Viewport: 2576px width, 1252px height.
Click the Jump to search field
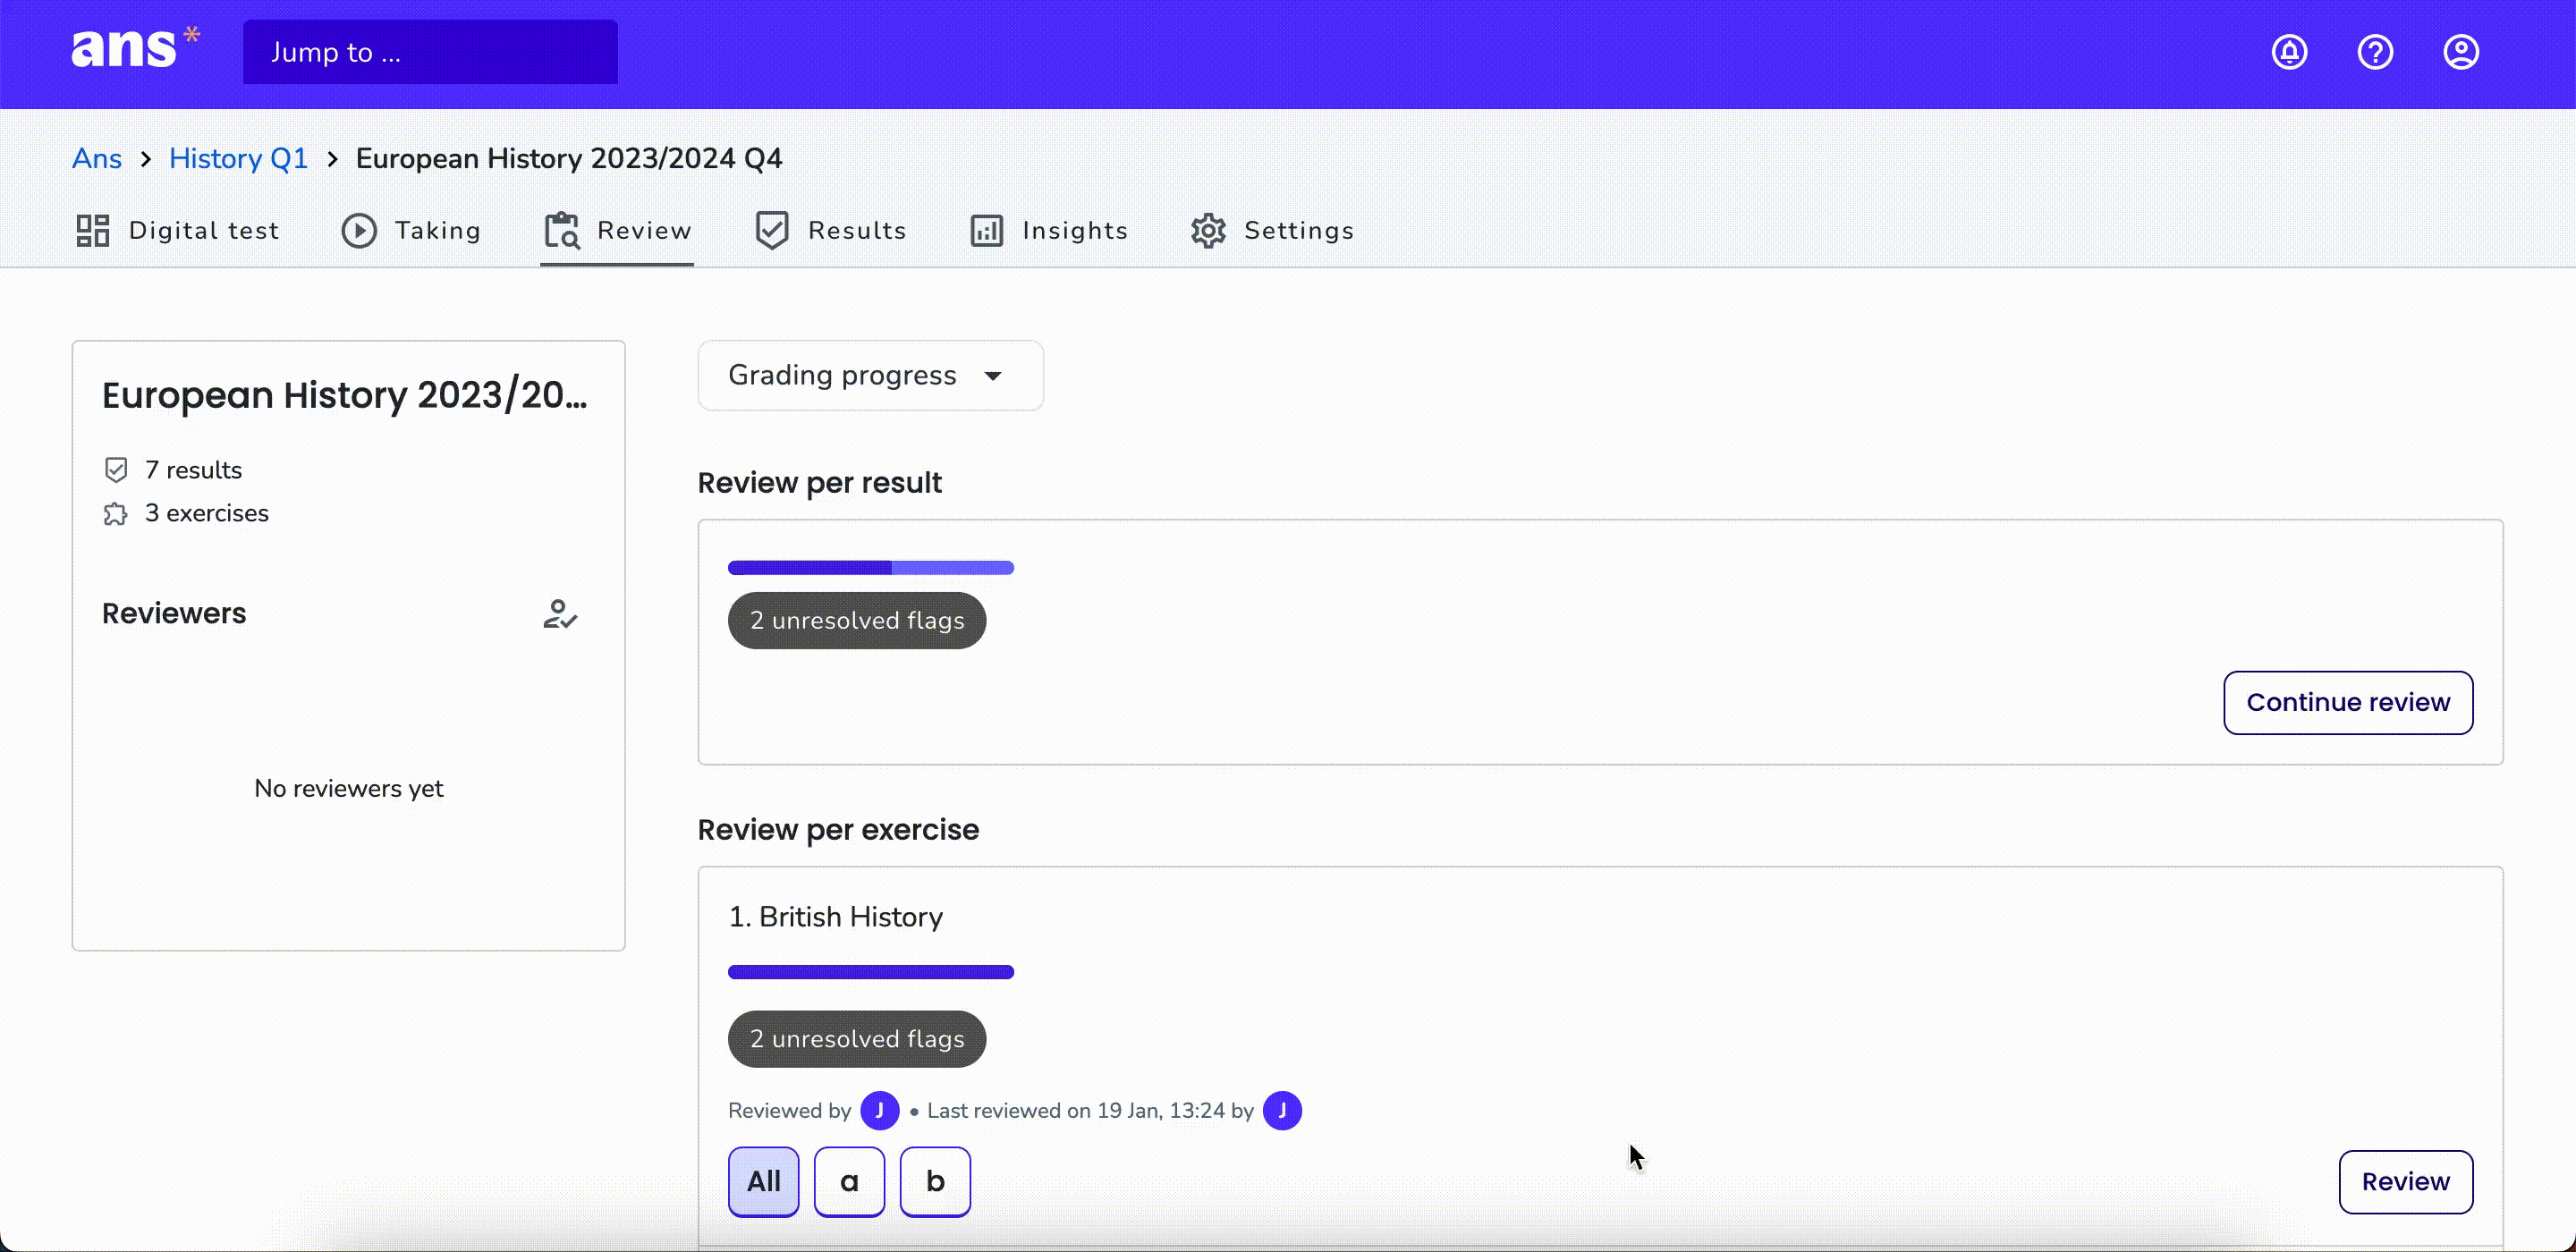(430, 52)
